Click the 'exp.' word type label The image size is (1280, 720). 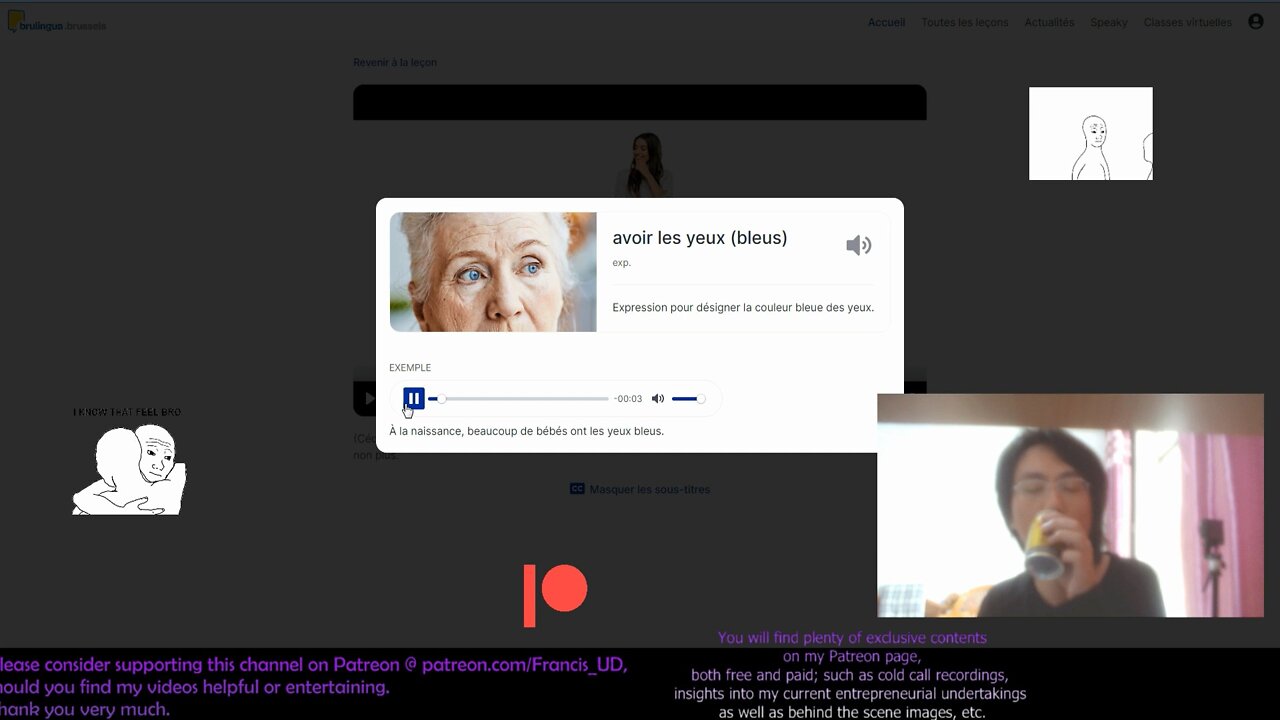pyautogui.click(x=622, y=263)
